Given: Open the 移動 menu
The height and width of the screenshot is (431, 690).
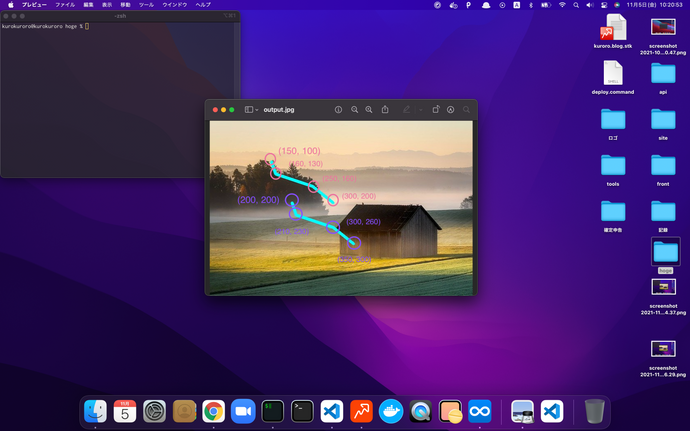Looking at the screenshot, I should (x=125, y=5).
